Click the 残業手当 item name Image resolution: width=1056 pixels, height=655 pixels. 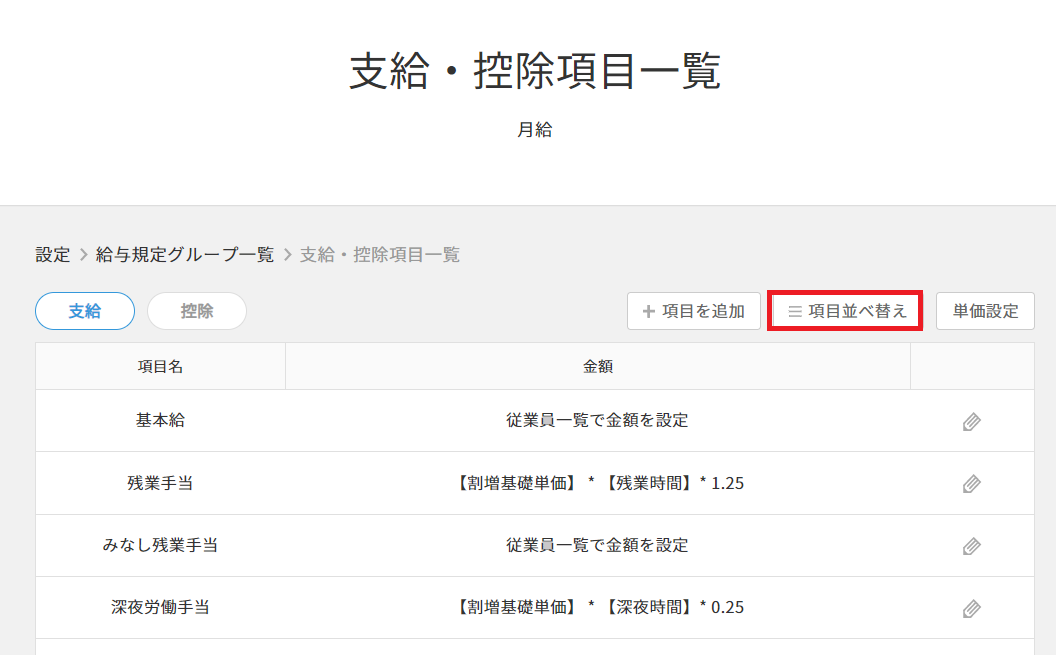tap(160, 483)
